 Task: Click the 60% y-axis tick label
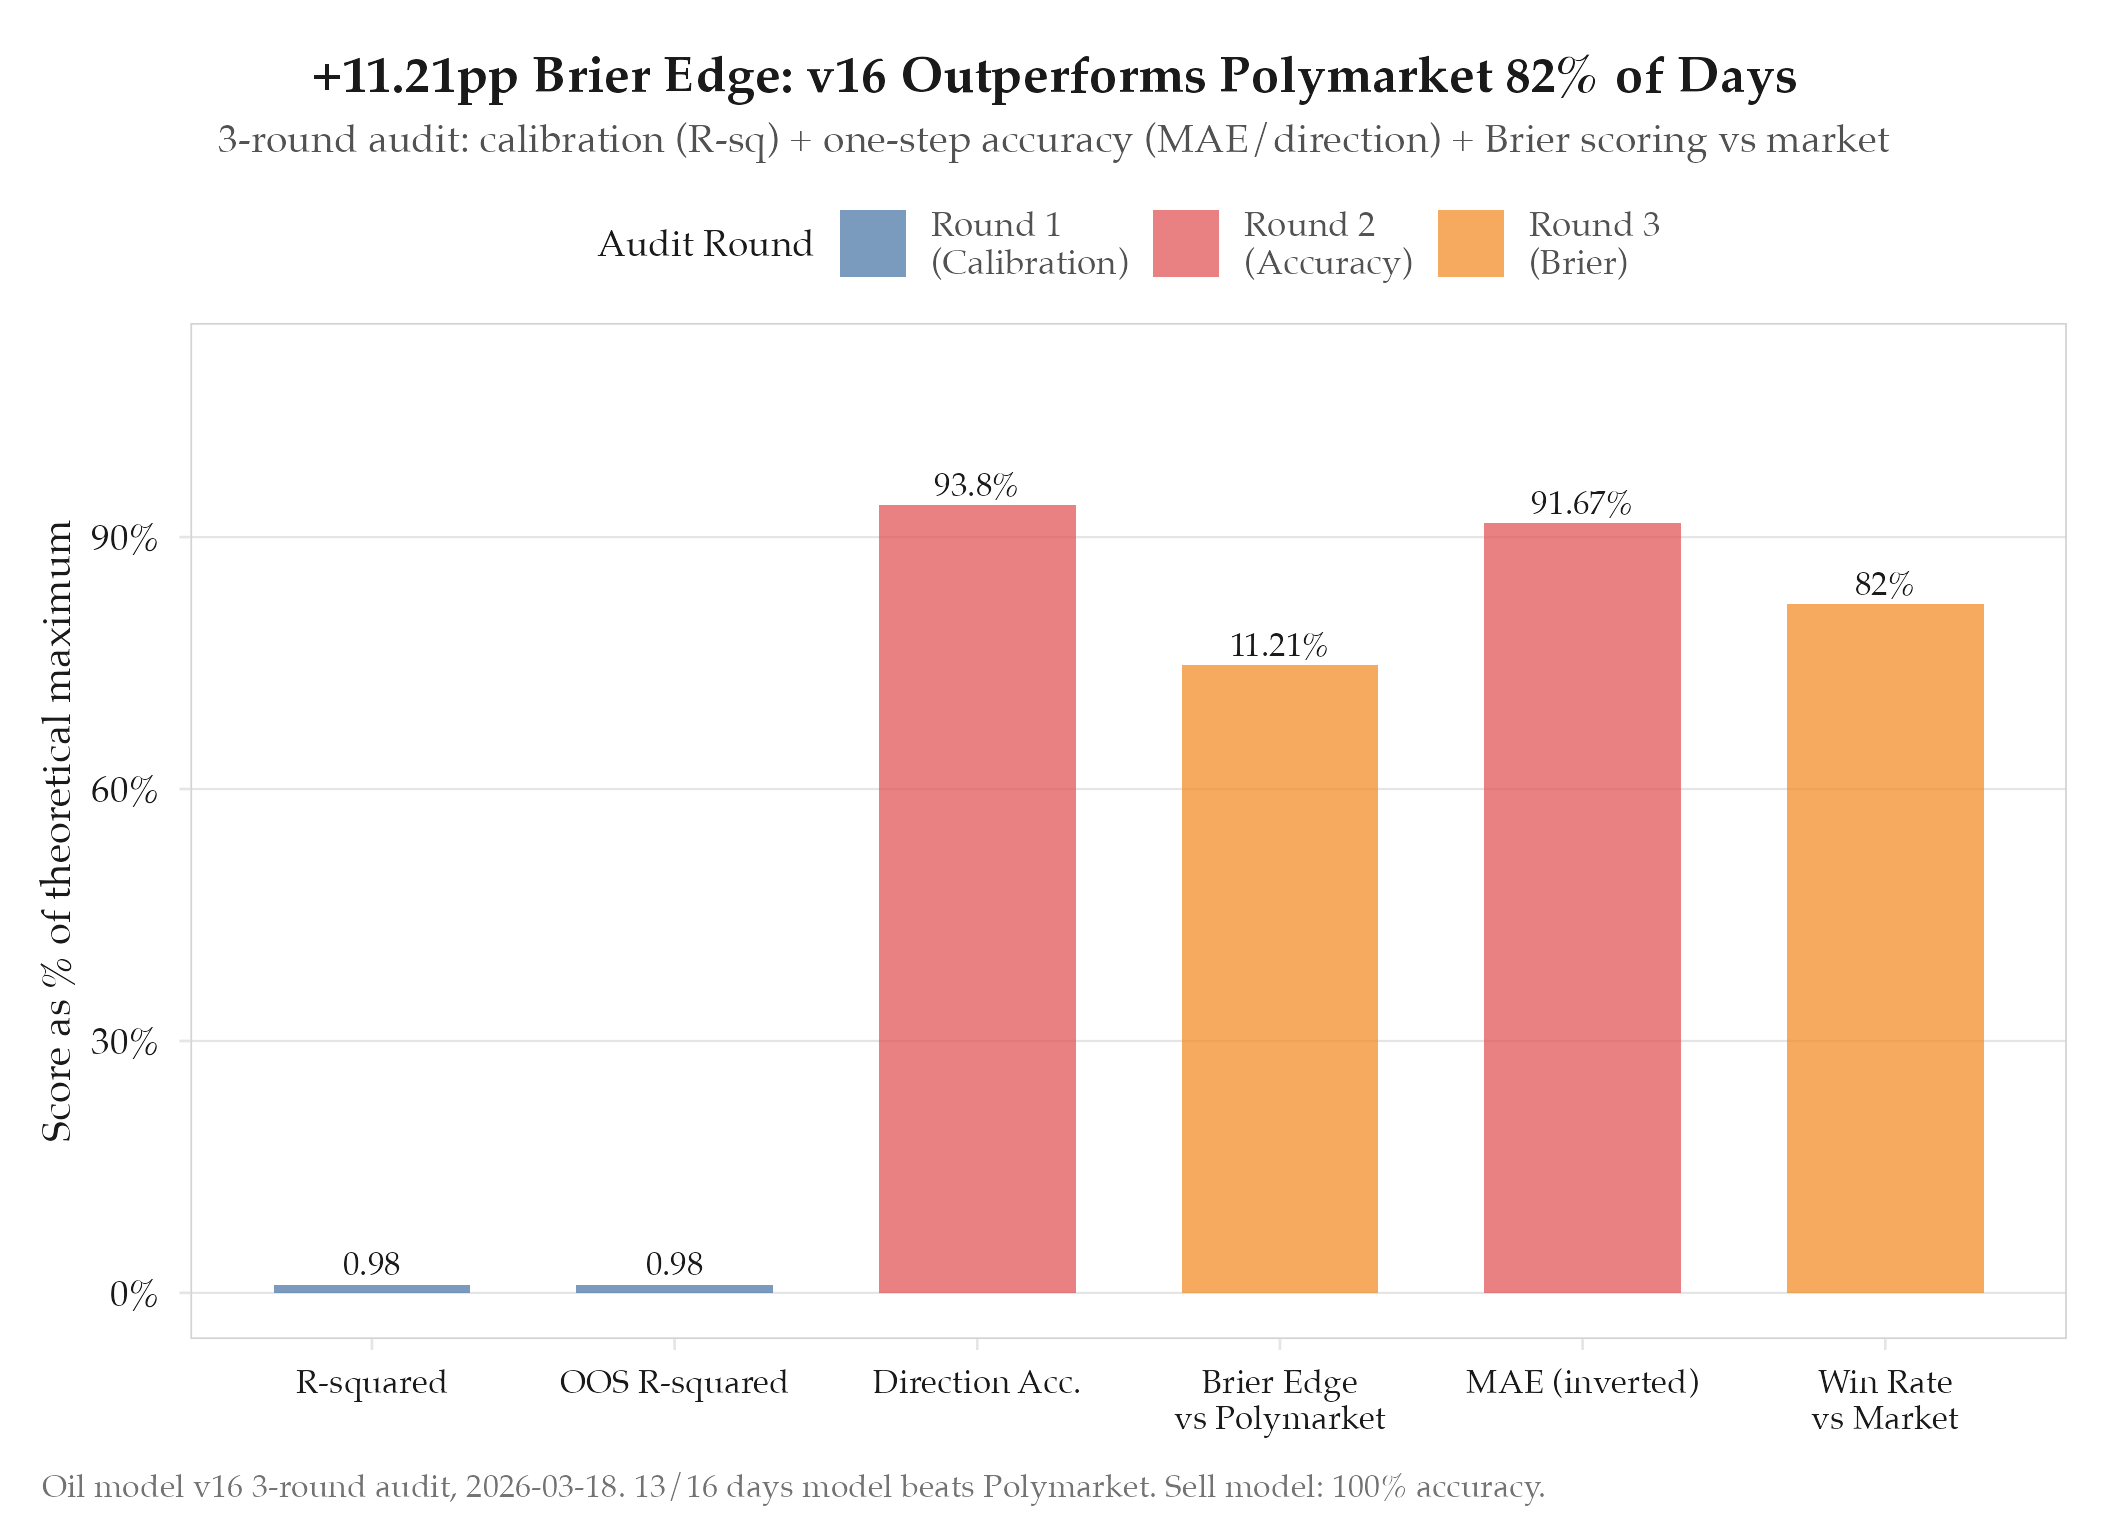[x=124, y=790]
